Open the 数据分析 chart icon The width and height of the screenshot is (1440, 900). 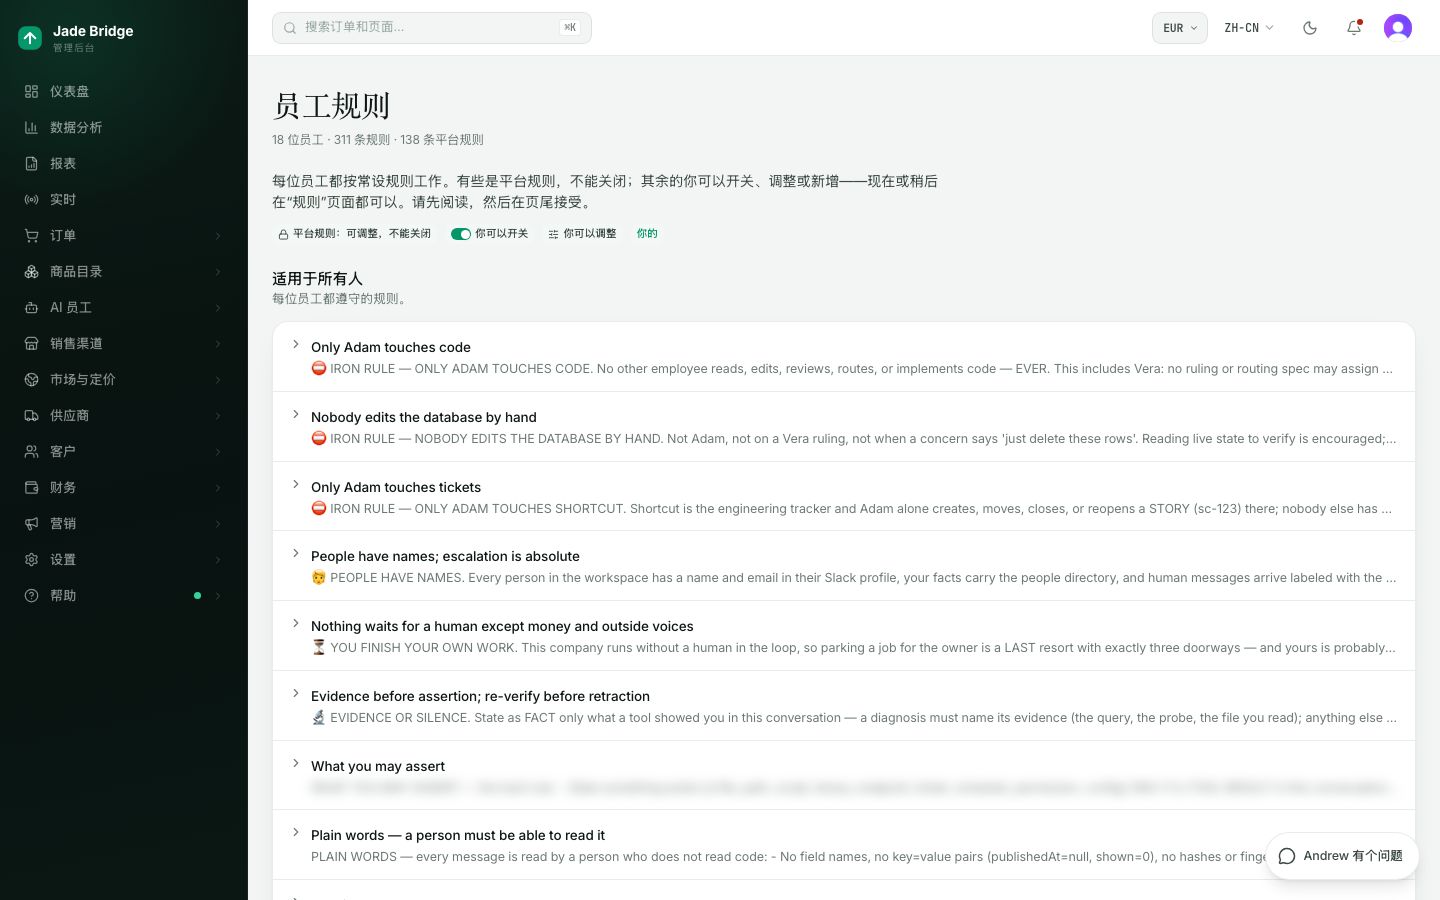click(31, 127)
